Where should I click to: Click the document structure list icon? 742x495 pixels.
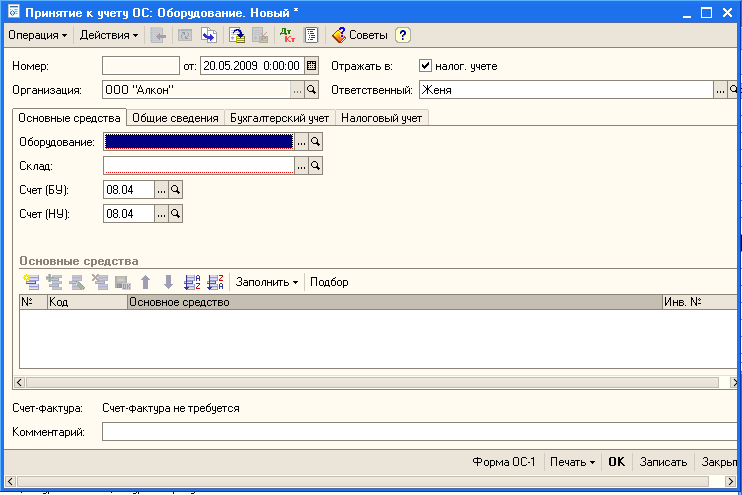311,35
